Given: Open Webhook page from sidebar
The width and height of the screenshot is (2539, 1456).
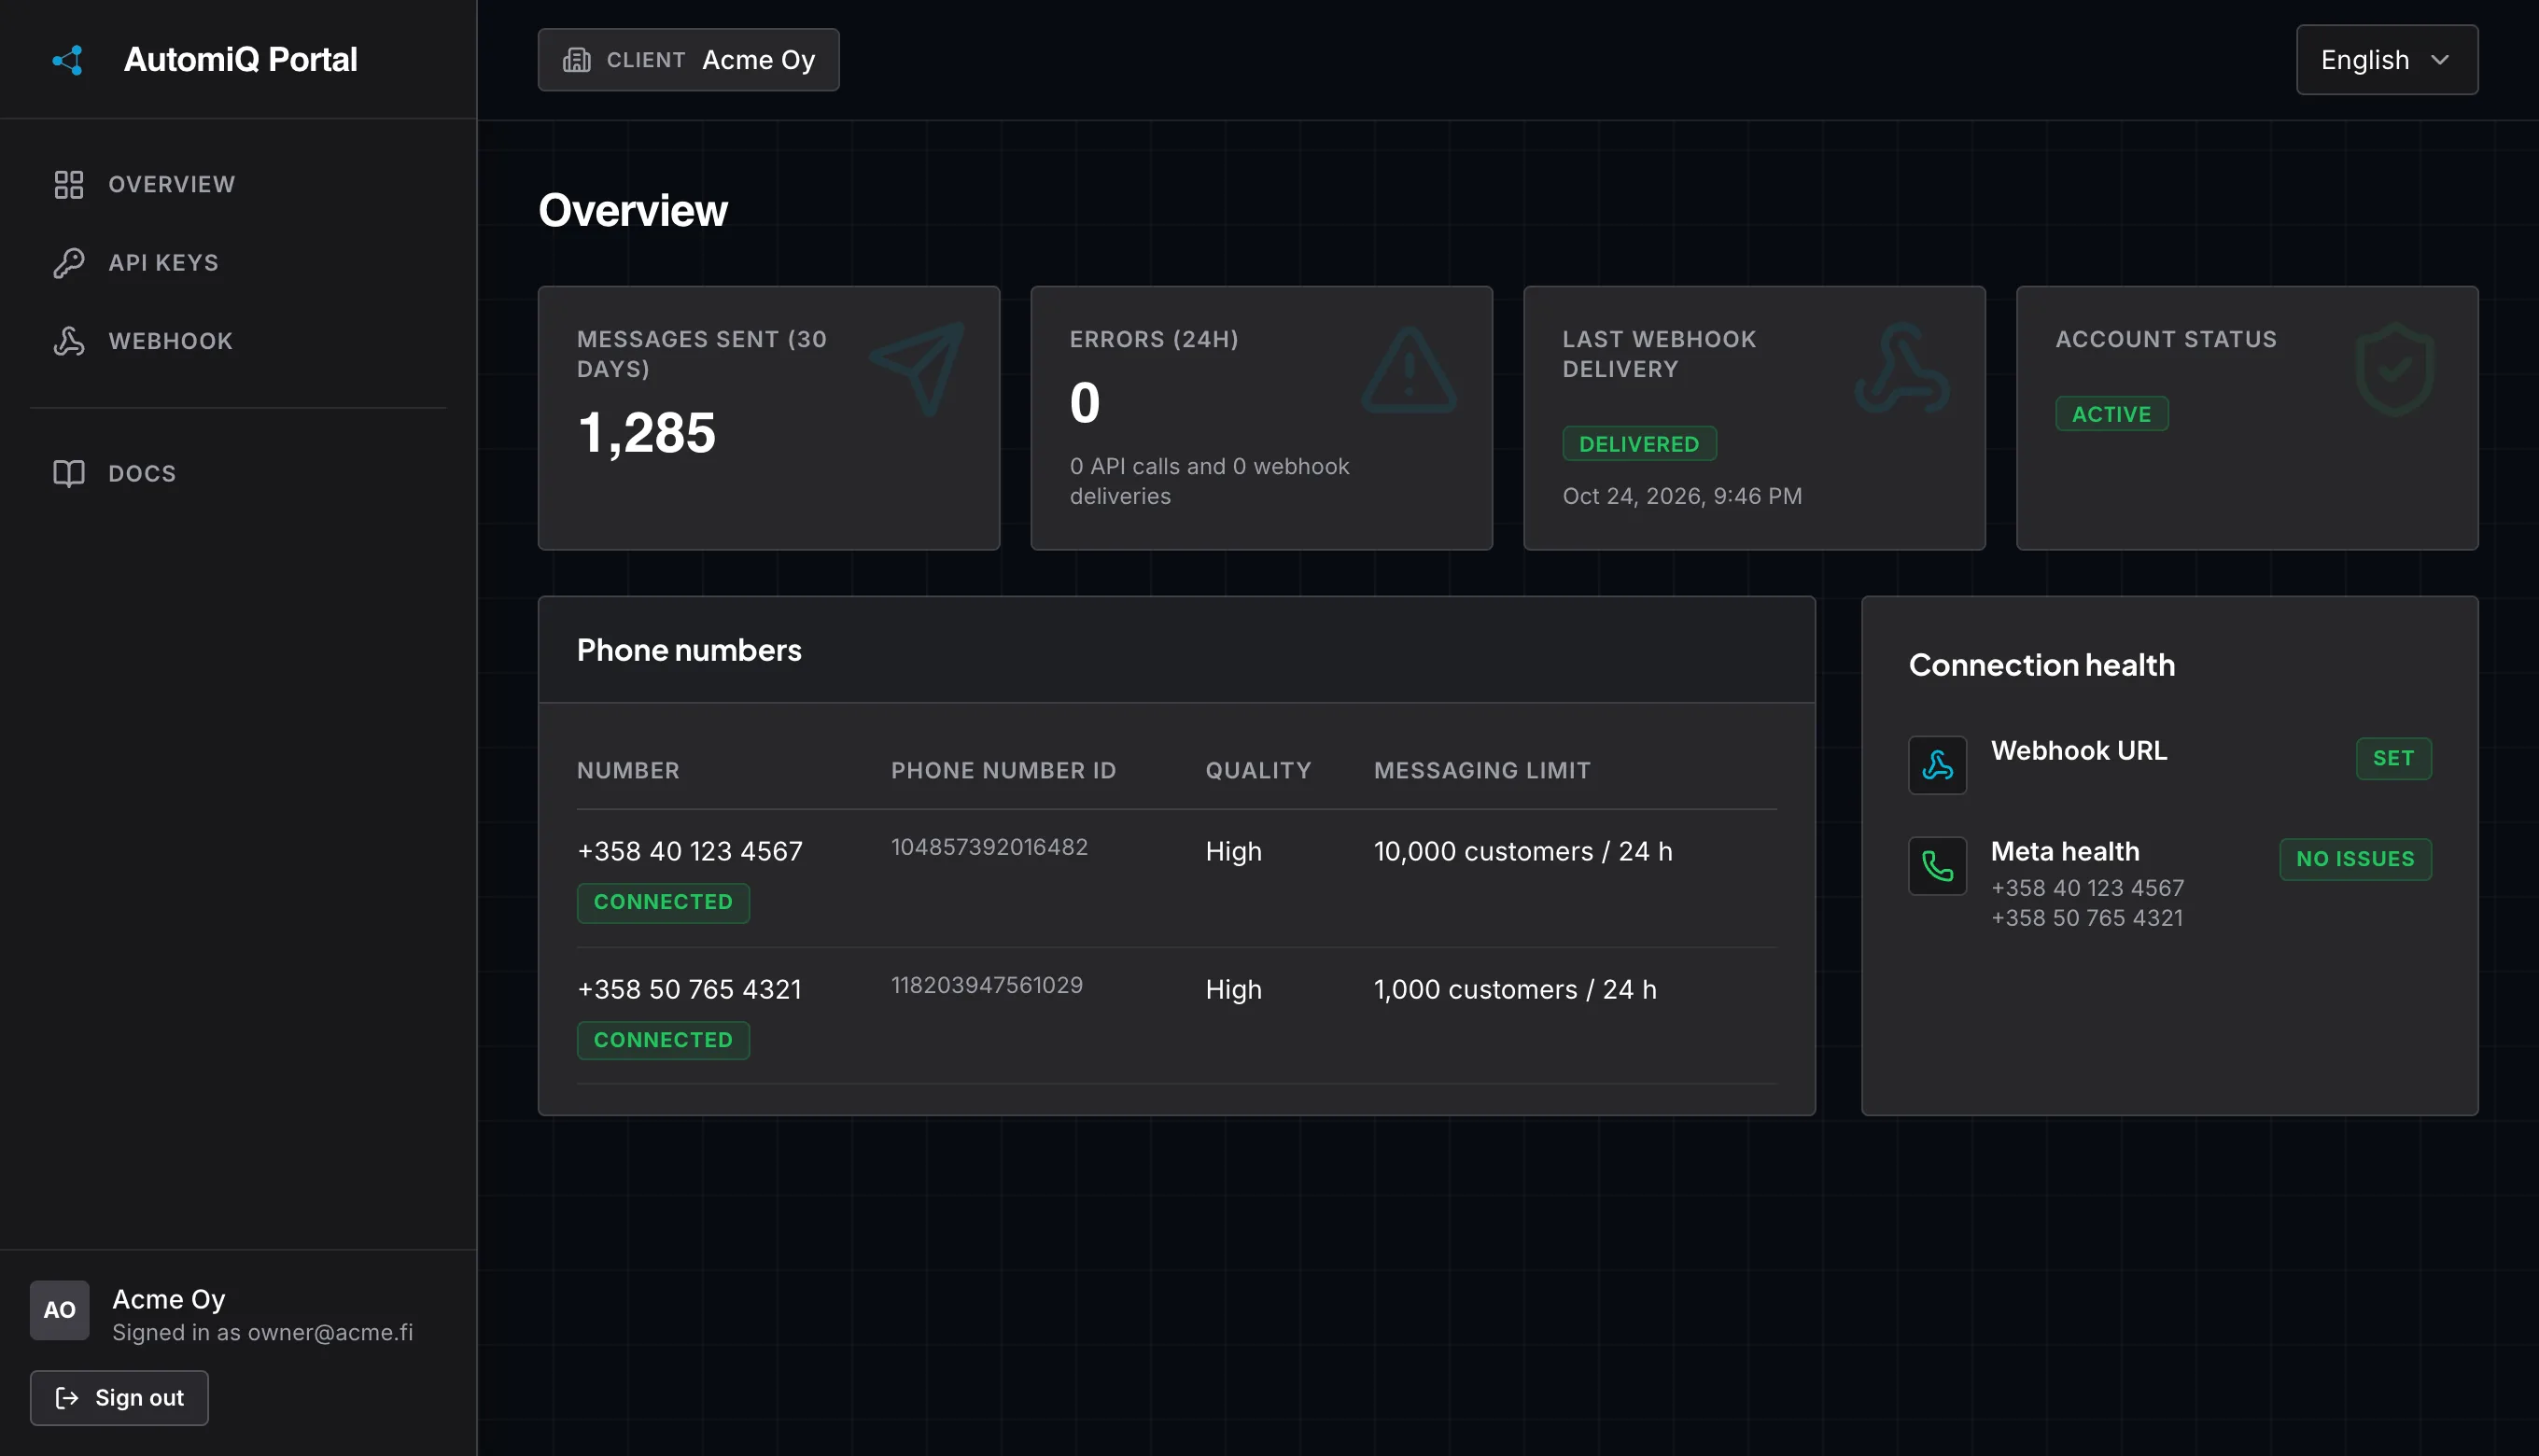Looking at the screenshot, I should pyautogui.click(x=238, y=341).
